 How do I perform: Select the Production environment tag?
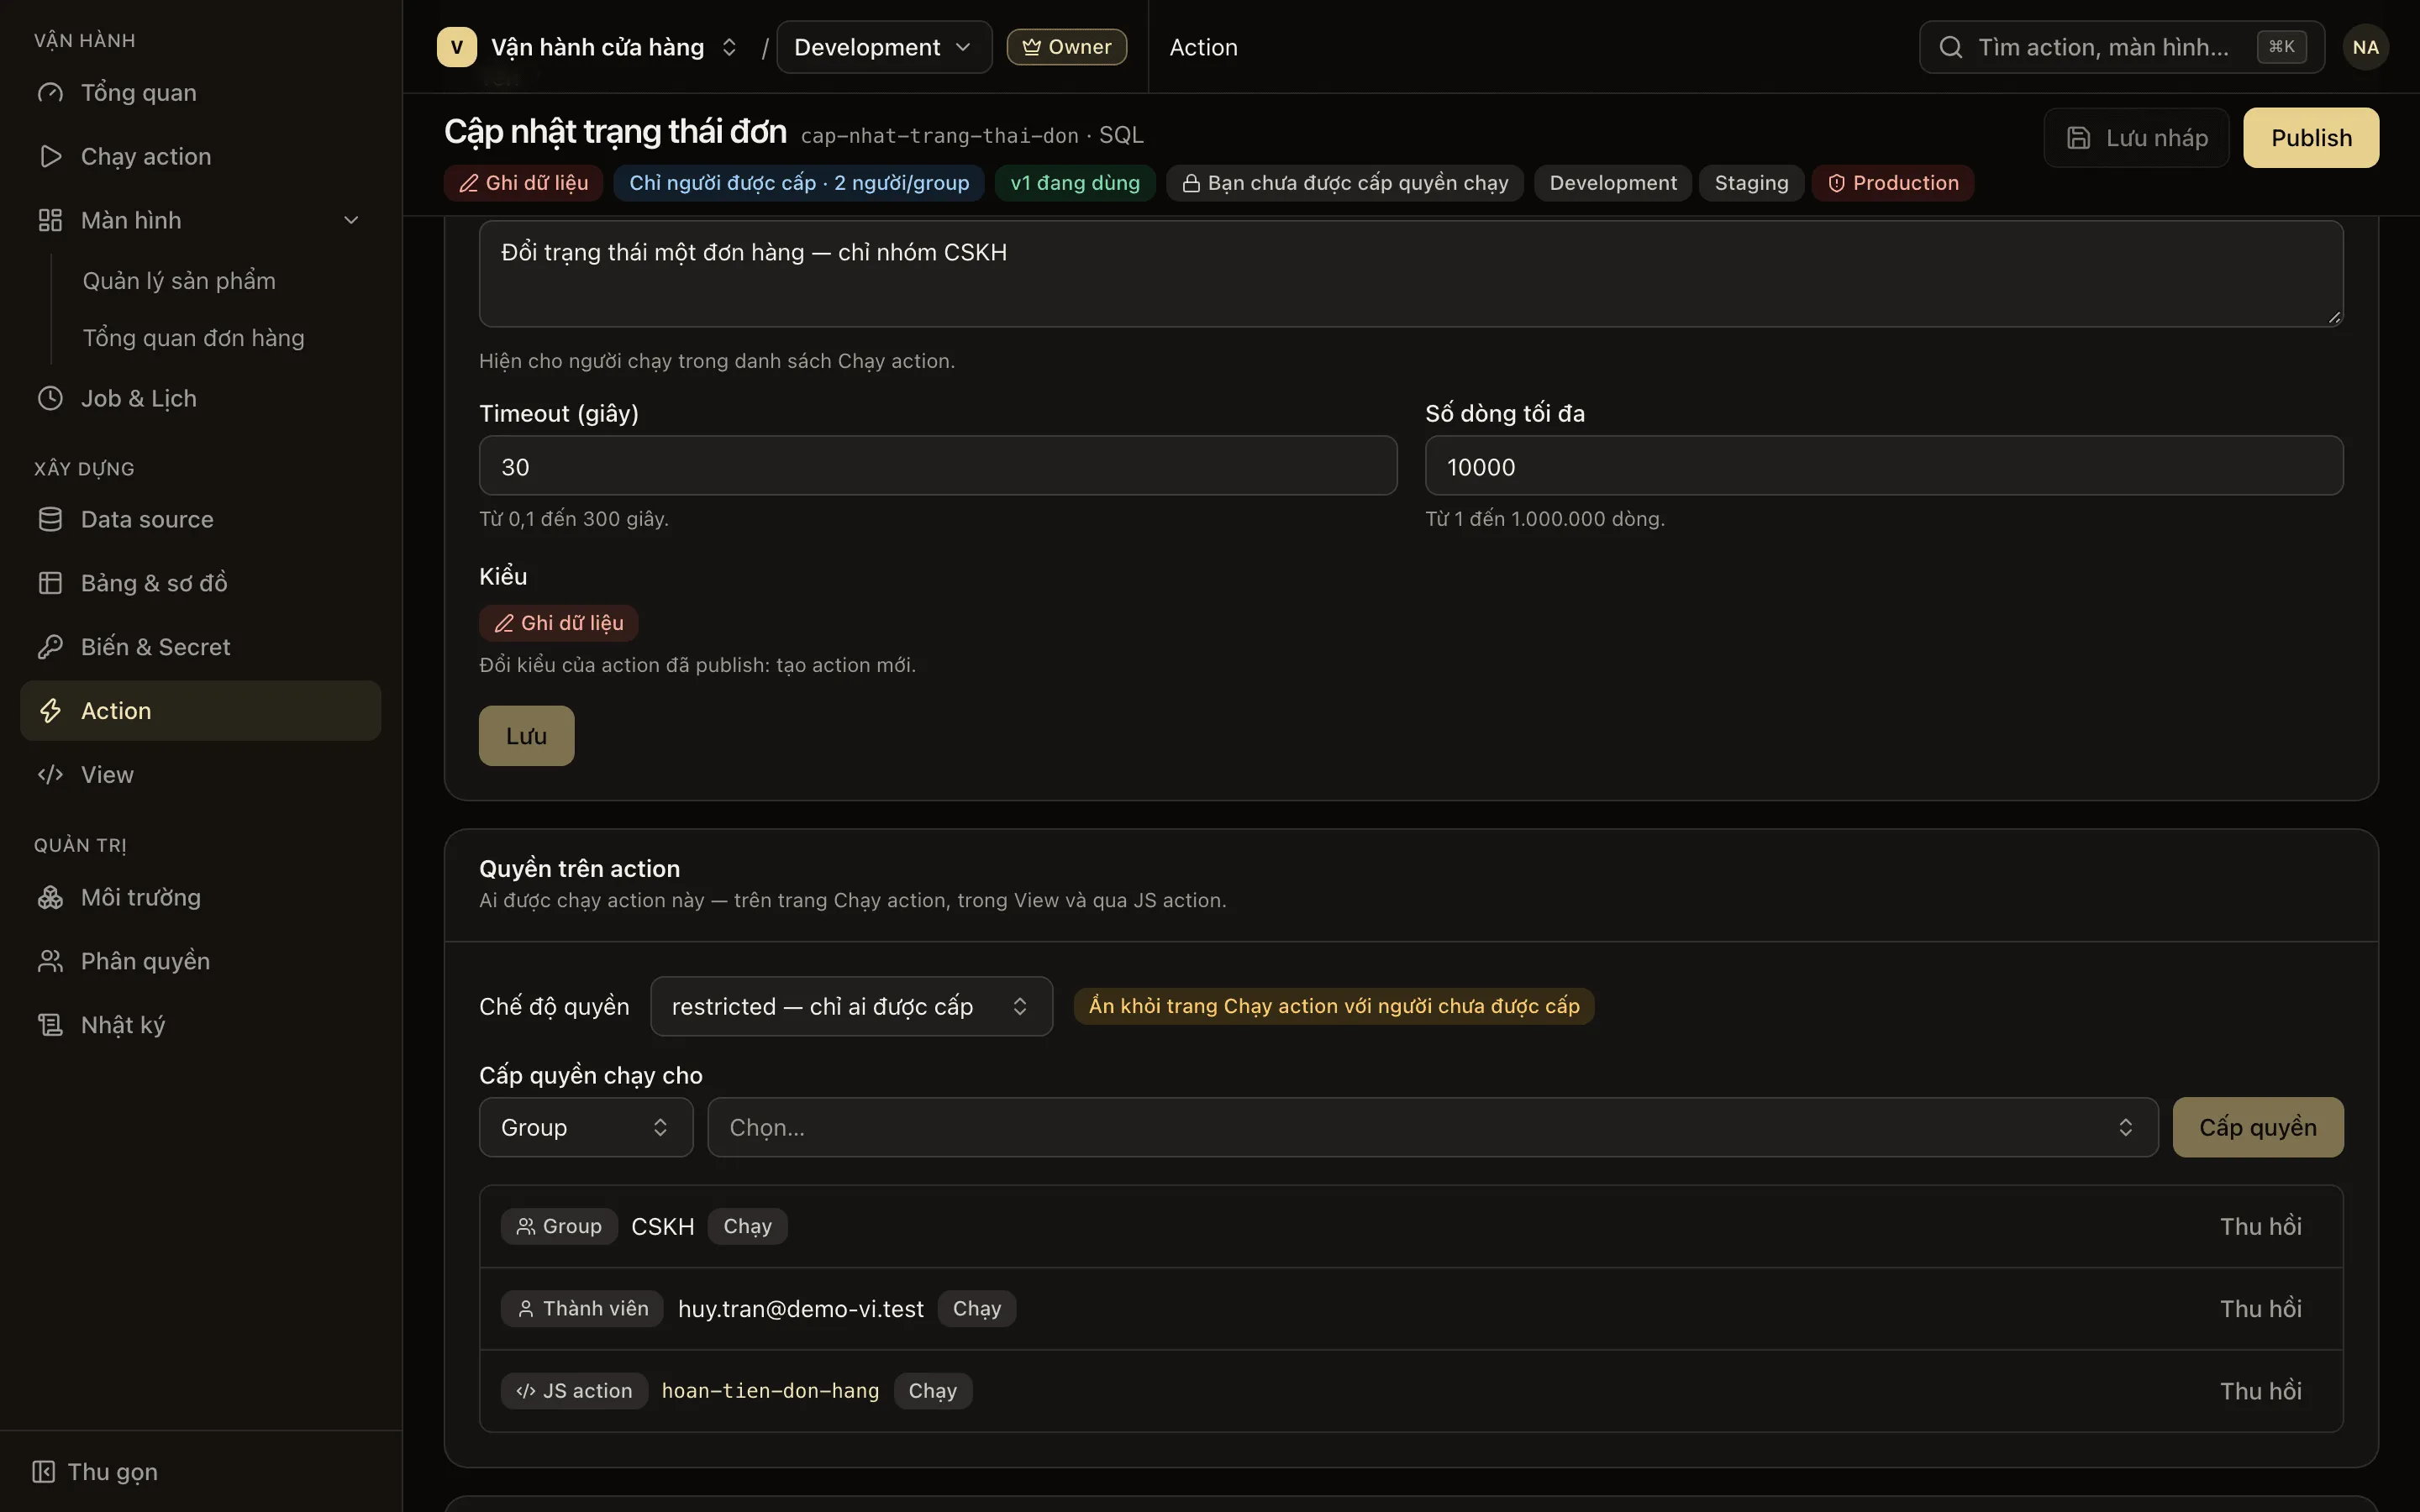1892,183
